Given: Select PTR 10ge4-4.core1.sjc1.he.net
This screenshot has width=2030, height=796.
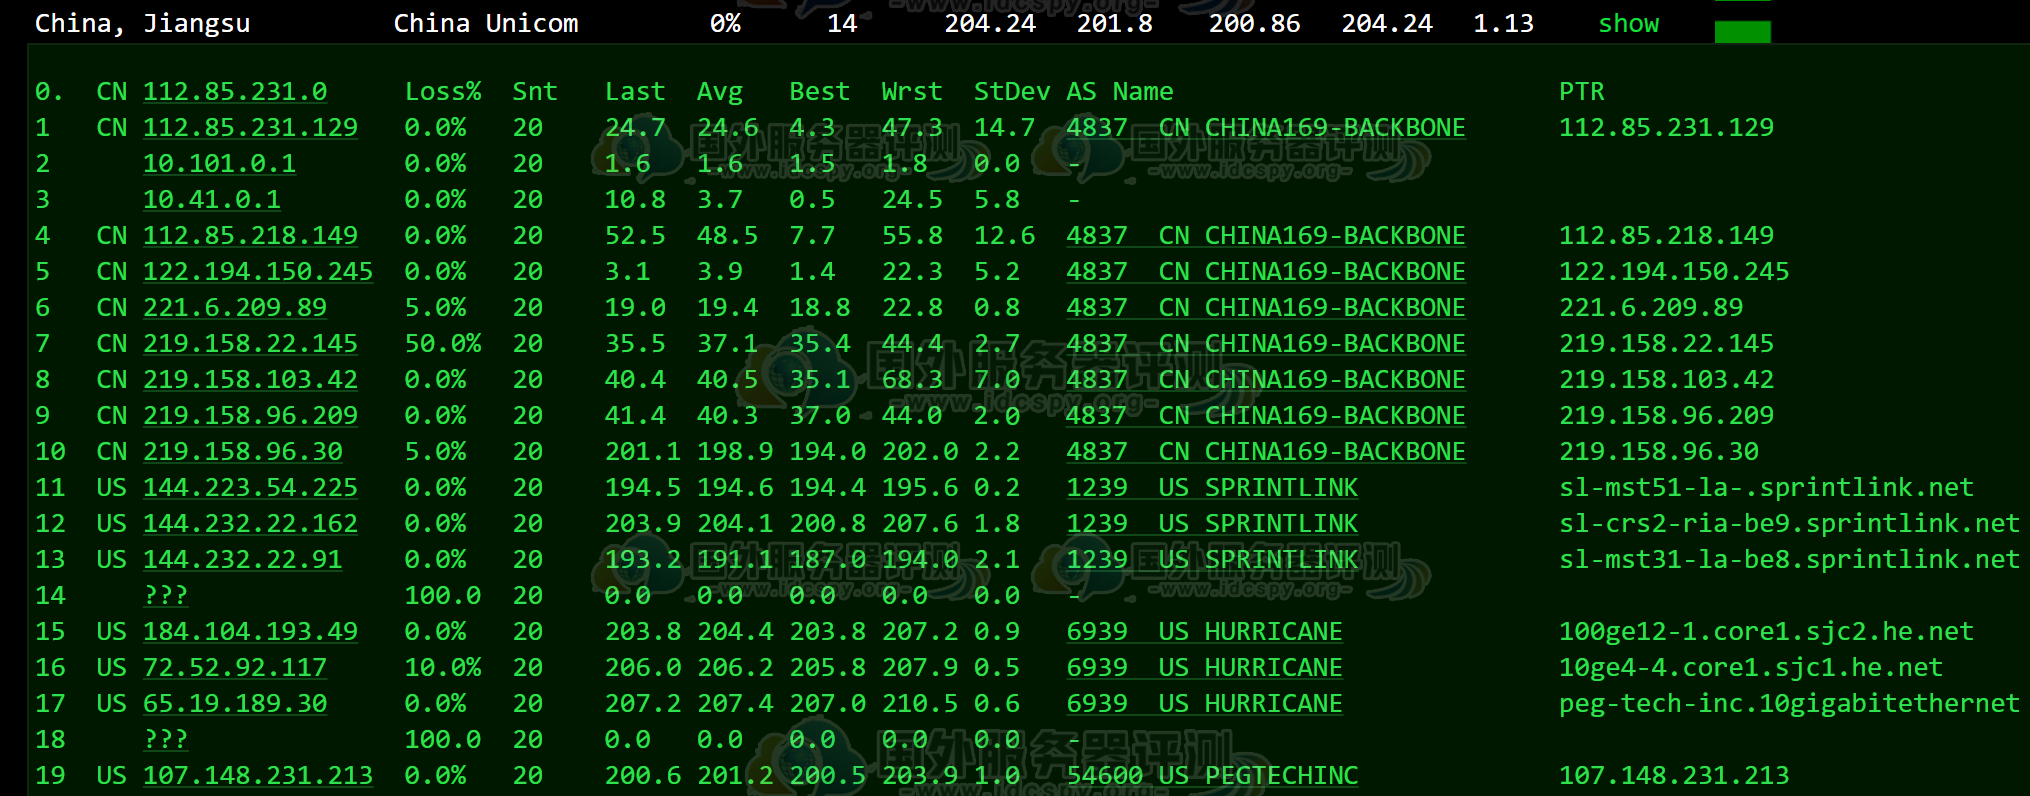Looking at the screenshot, I should [1751, 667].
